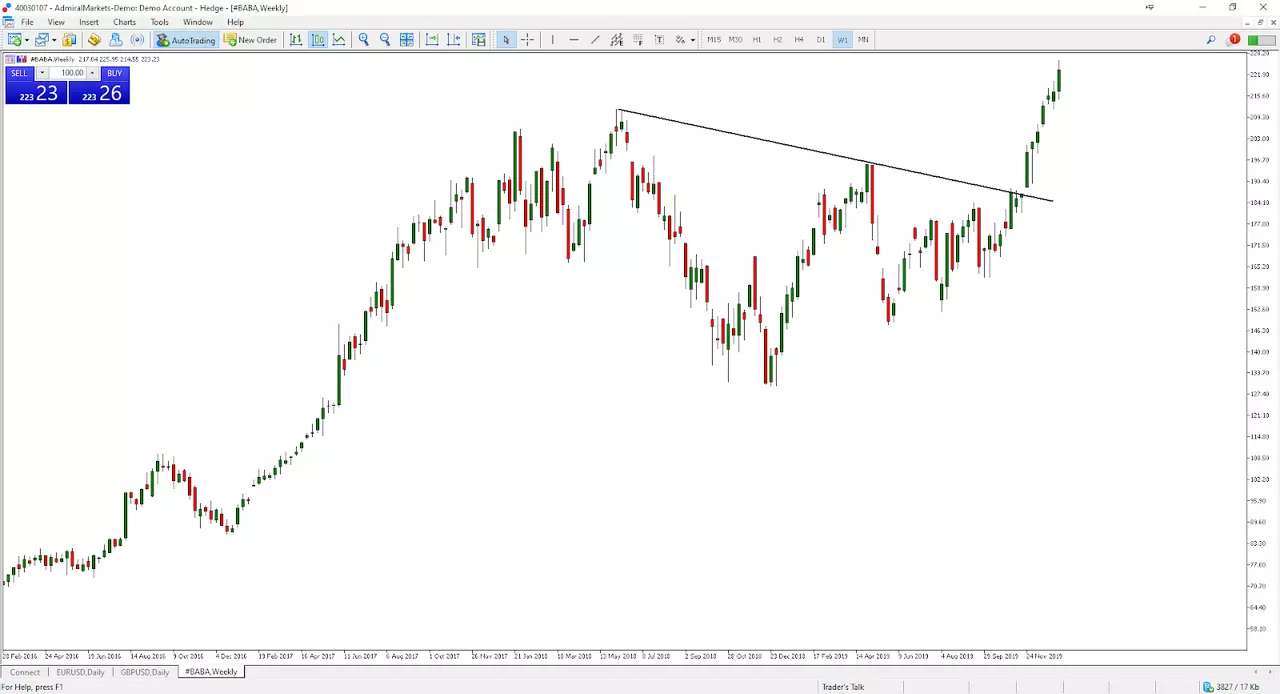Toggle the AutoTrading button
1280x694 pixels.
[x=186, y=40]
